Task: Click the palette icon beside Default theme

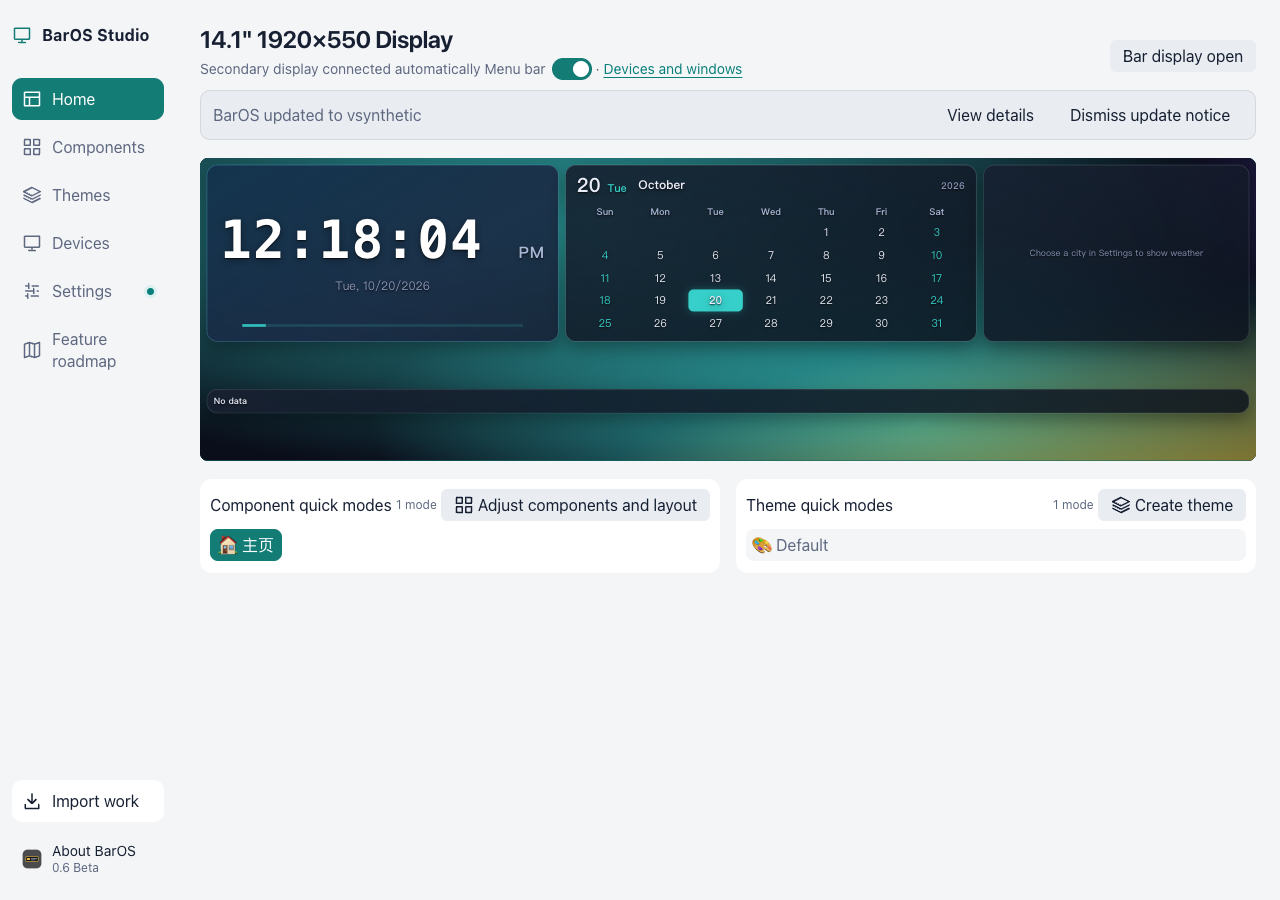Action: pyautogui.click(x=762, y=545)
